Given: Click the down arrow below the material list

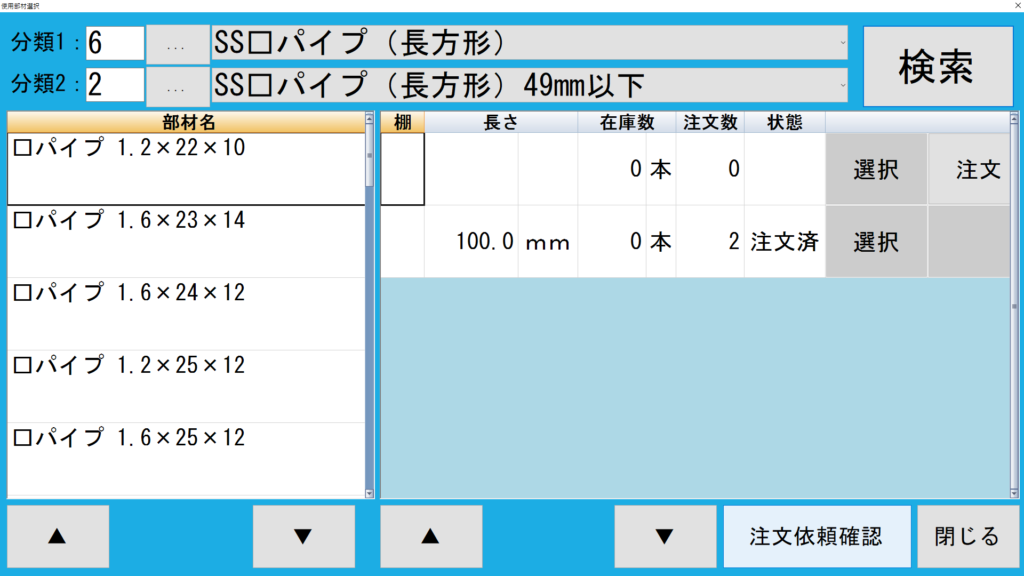Looking at the screenshot, I should 303,536.
